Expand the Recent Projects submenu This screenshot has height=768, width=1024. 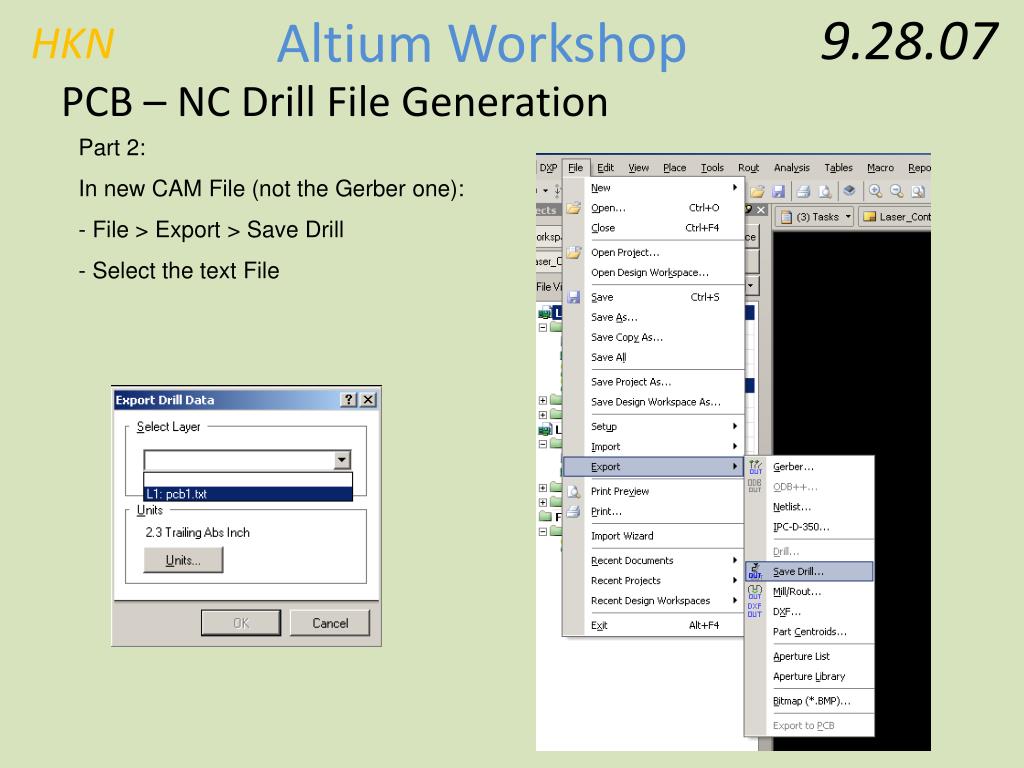pos(654,581)
